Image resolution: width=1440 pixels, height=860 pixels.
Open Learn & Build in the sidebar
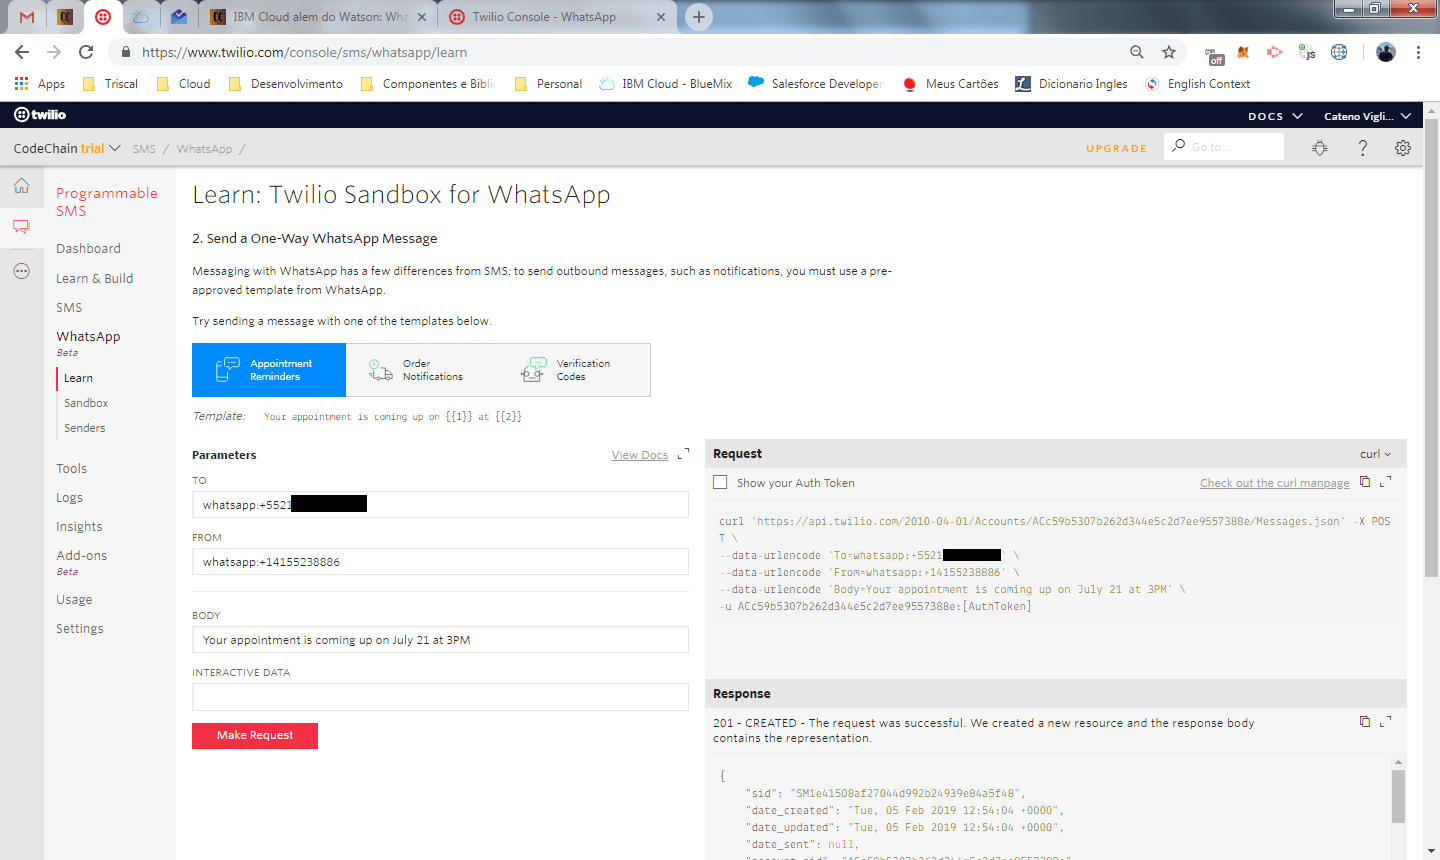94,278
